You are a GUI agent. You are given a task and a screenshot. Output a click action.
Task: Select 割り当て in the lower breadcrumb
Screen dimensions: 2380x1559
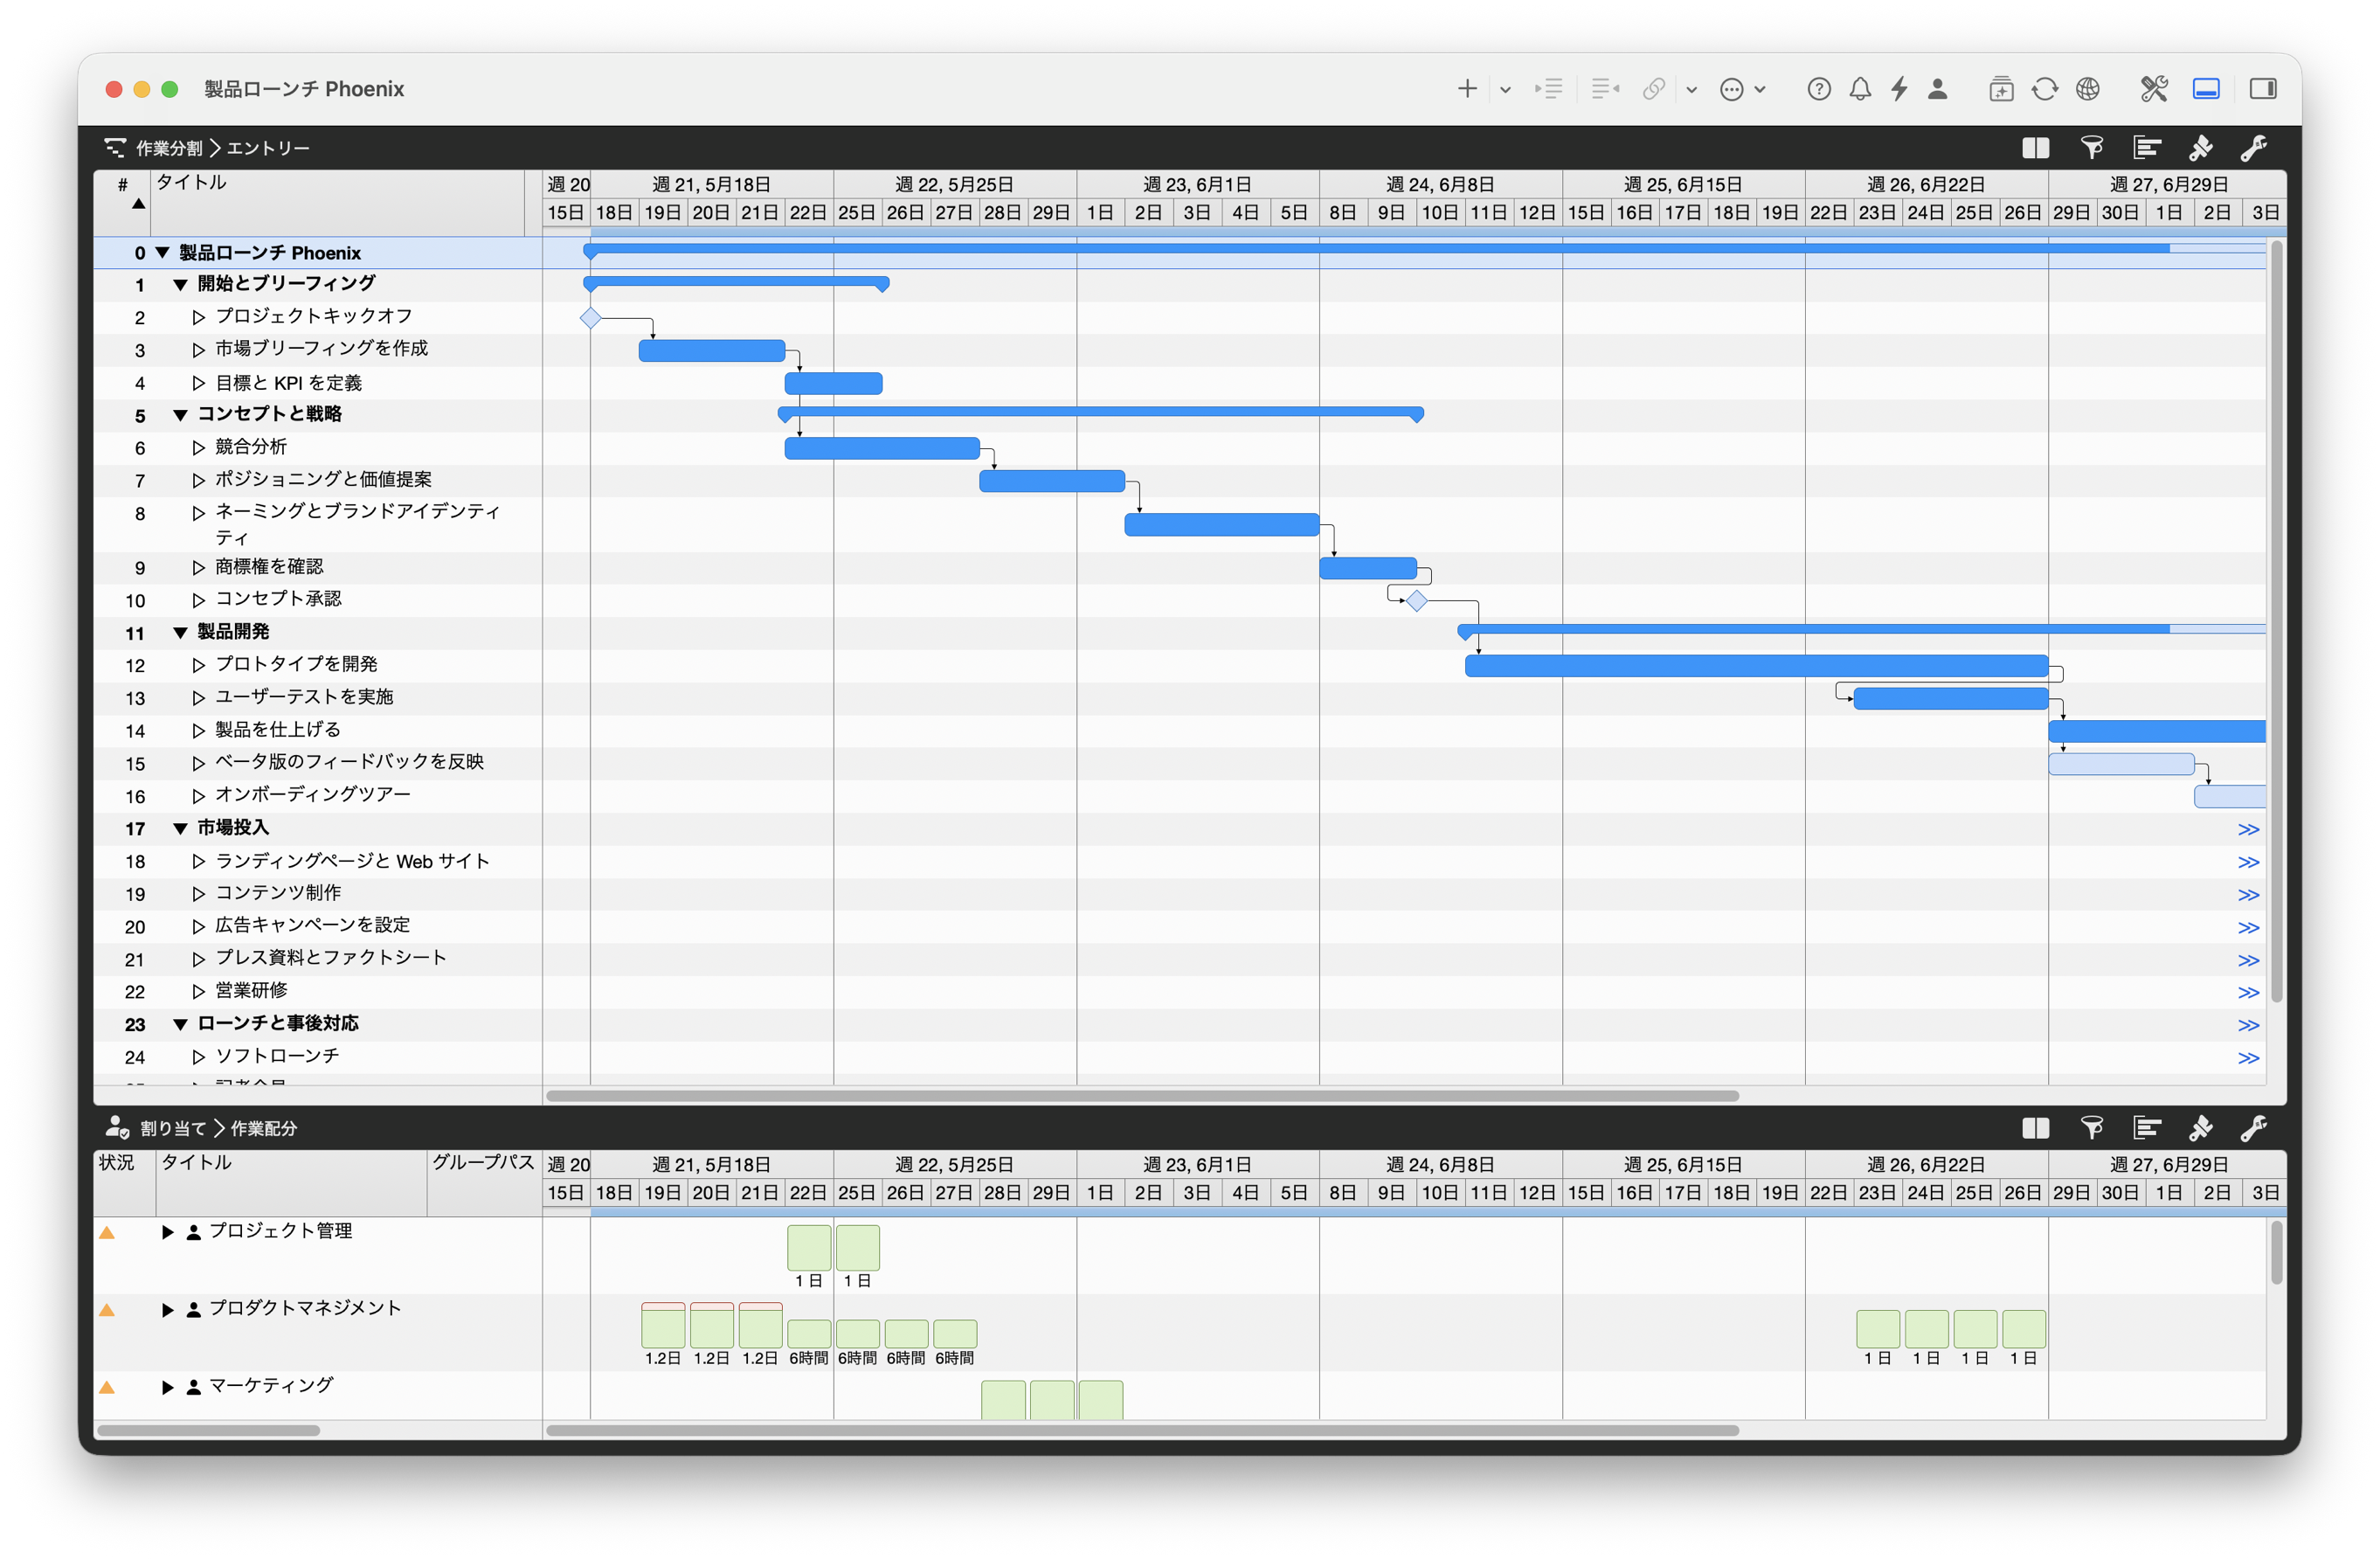[173, 1128]
